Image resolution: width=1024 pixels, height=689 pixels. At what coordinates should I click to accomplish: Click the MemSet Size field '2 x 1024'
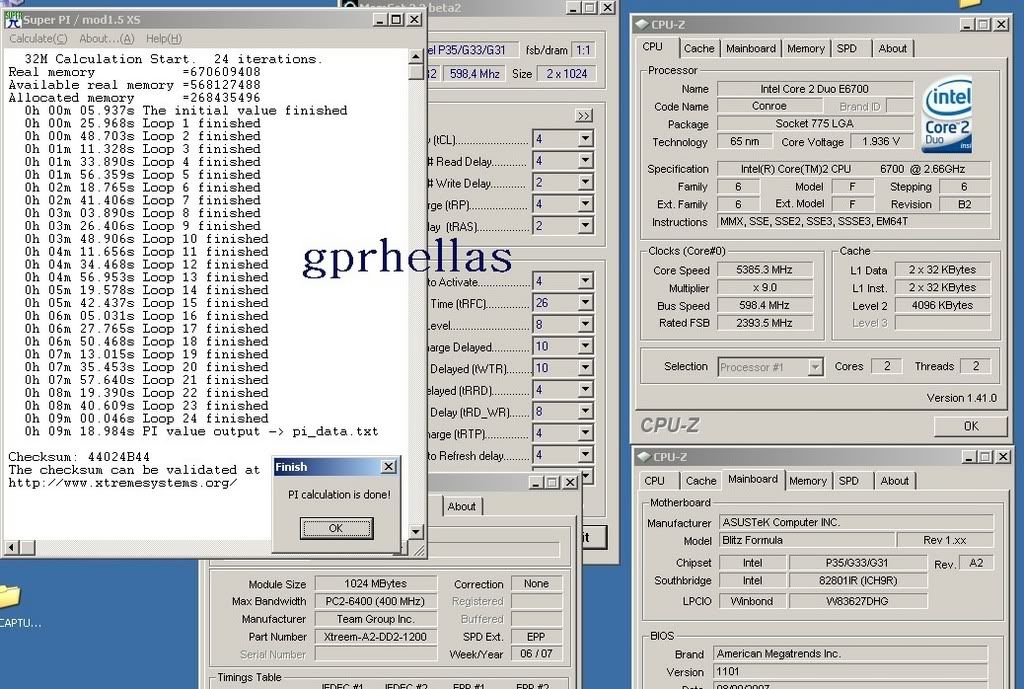click(x=567, y=74)
